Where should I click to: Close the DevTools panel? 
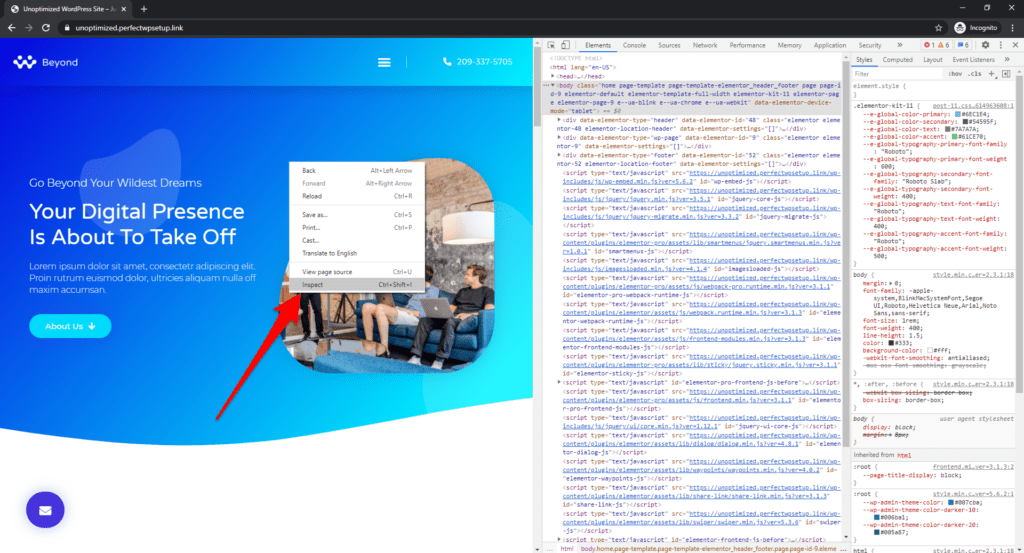click(1015, 45)
